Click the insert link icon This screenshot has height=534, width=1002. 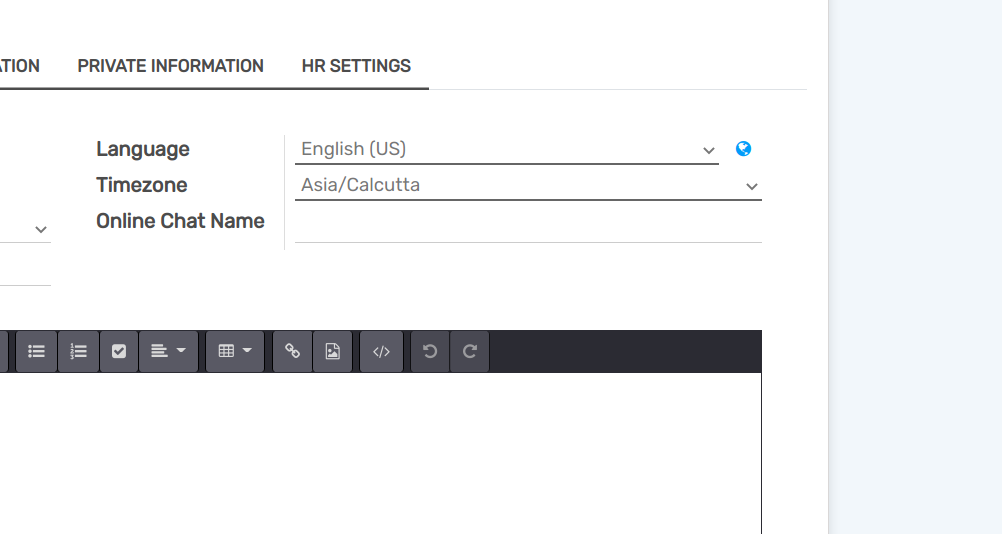[292, 351]
